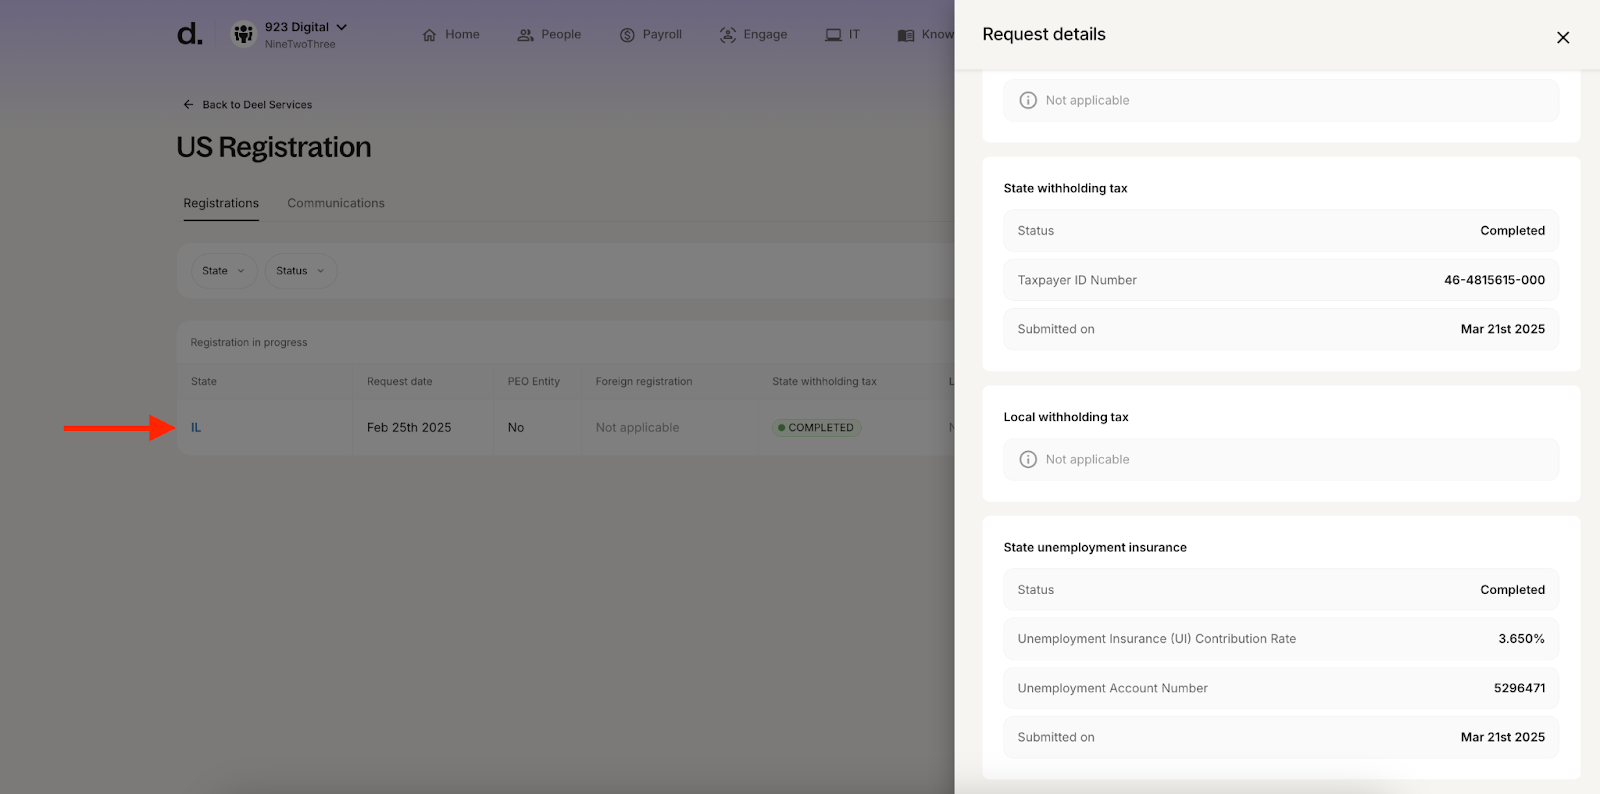Click State withholding tax Submitted on date
The height and width of the screenshot is (794, 1600).
click(x=1502, y=329)
